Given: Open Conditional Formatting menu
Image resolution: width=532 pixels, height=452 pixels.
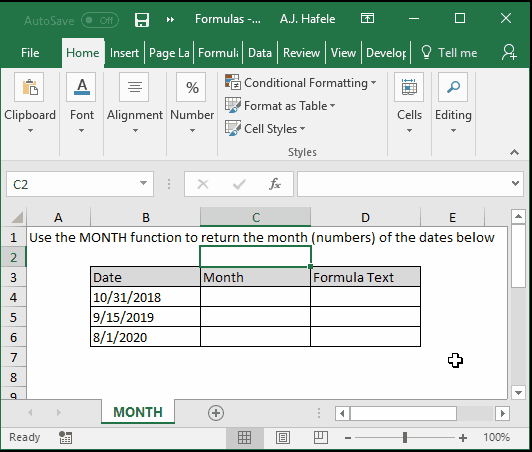Looking at the screenshot, I should click(x=301, y=83).
